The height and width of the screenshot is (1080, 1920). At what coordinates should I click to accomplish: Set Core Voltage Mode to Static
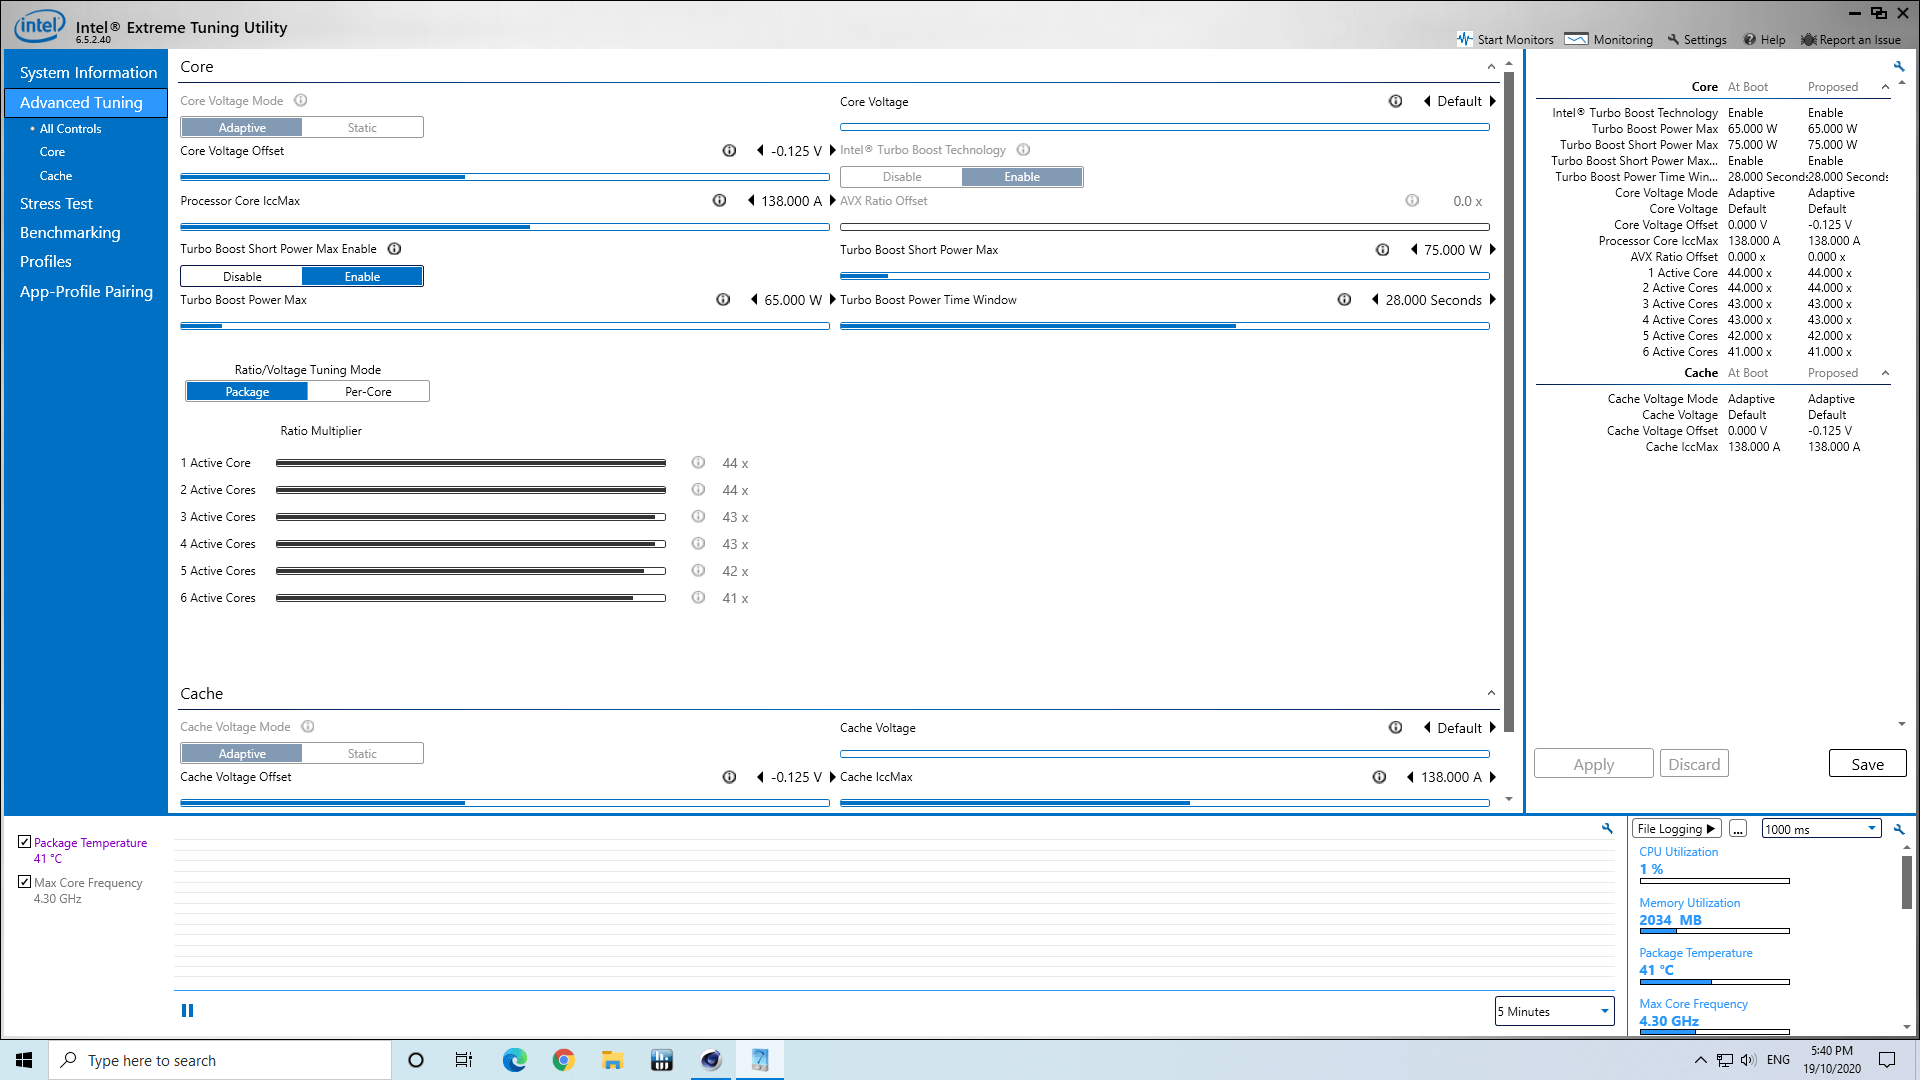coord(362,128)
